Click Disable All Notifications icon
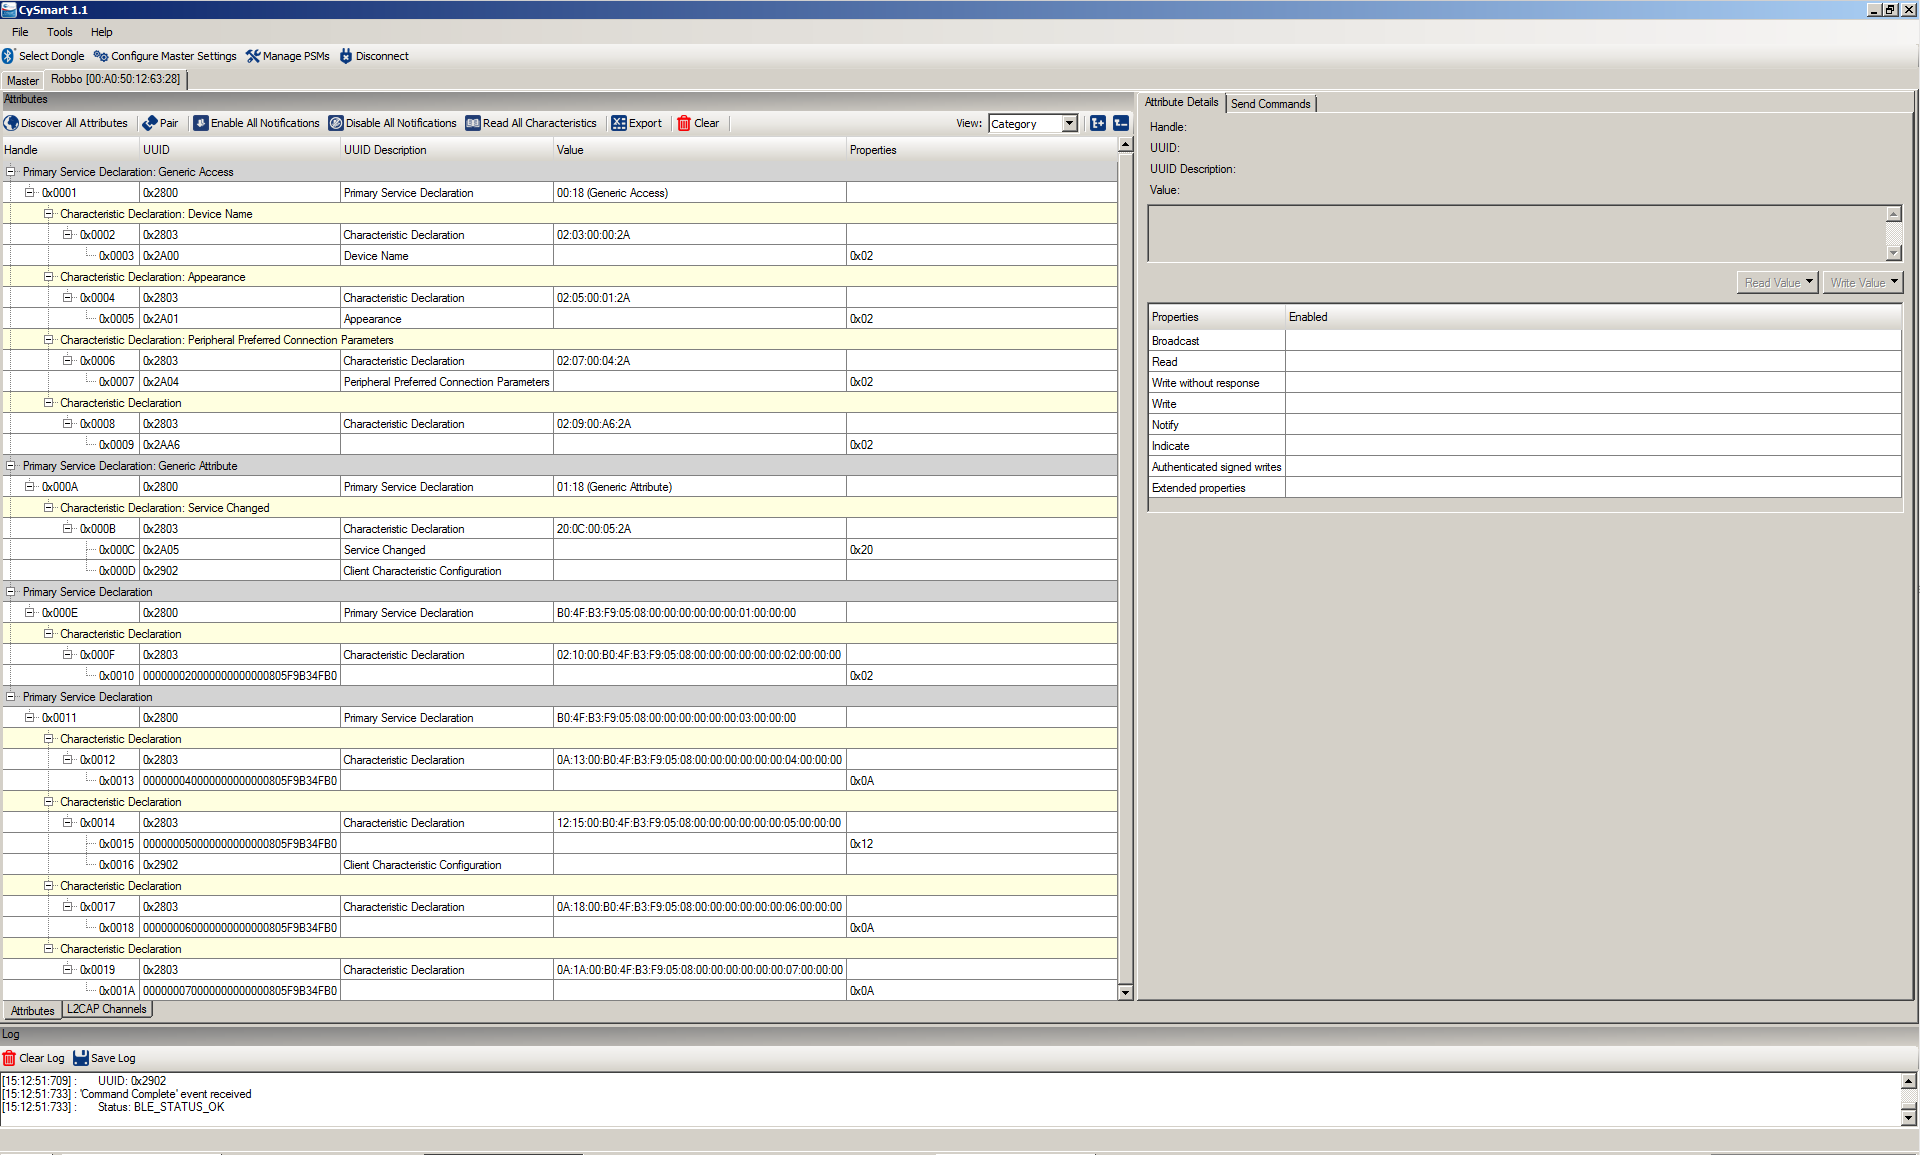1920x1155 pixels. click(336, 123)
